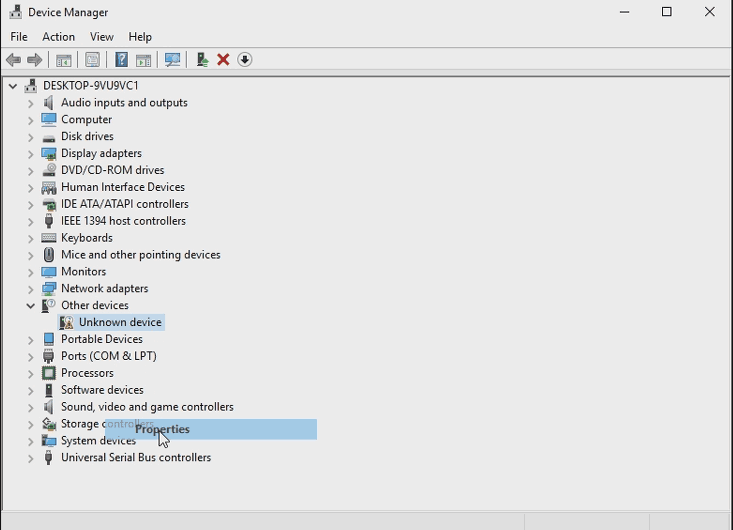The height and width of the screenshot is (530, 733).
Task: Select the DVD/CD-ROM drives label
Action: (113, 170)
